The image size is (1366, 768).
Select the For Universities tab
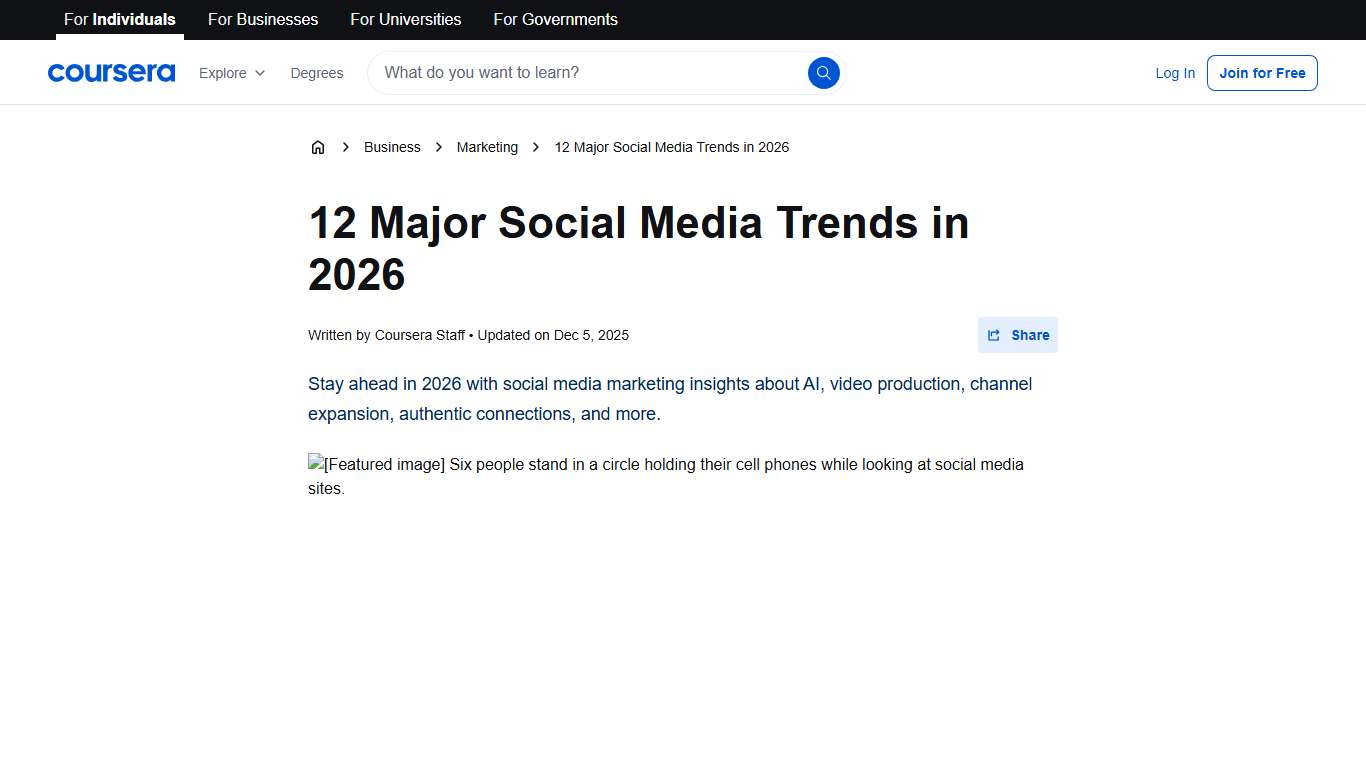tap(405, 19)
